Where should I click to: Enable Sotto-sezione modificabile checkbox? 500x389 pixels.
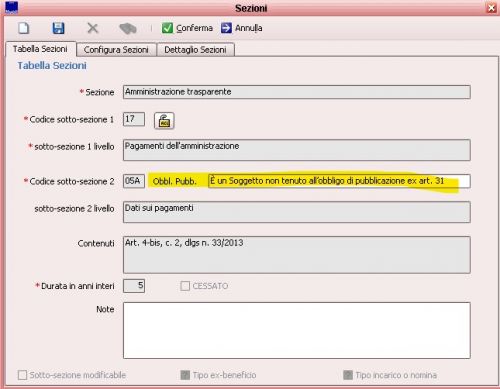(22, 375)
